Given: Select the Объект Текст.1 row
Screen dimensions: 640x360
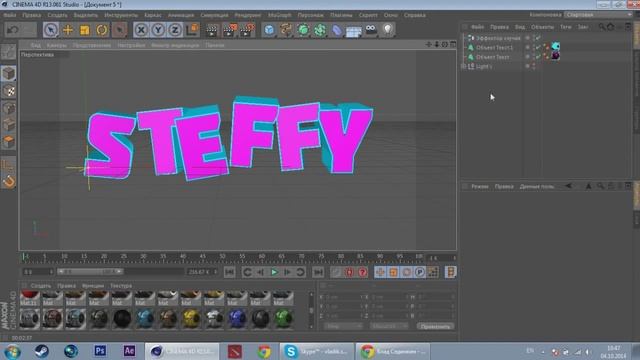Looking at the screenshot, I should tap(495, 47).
